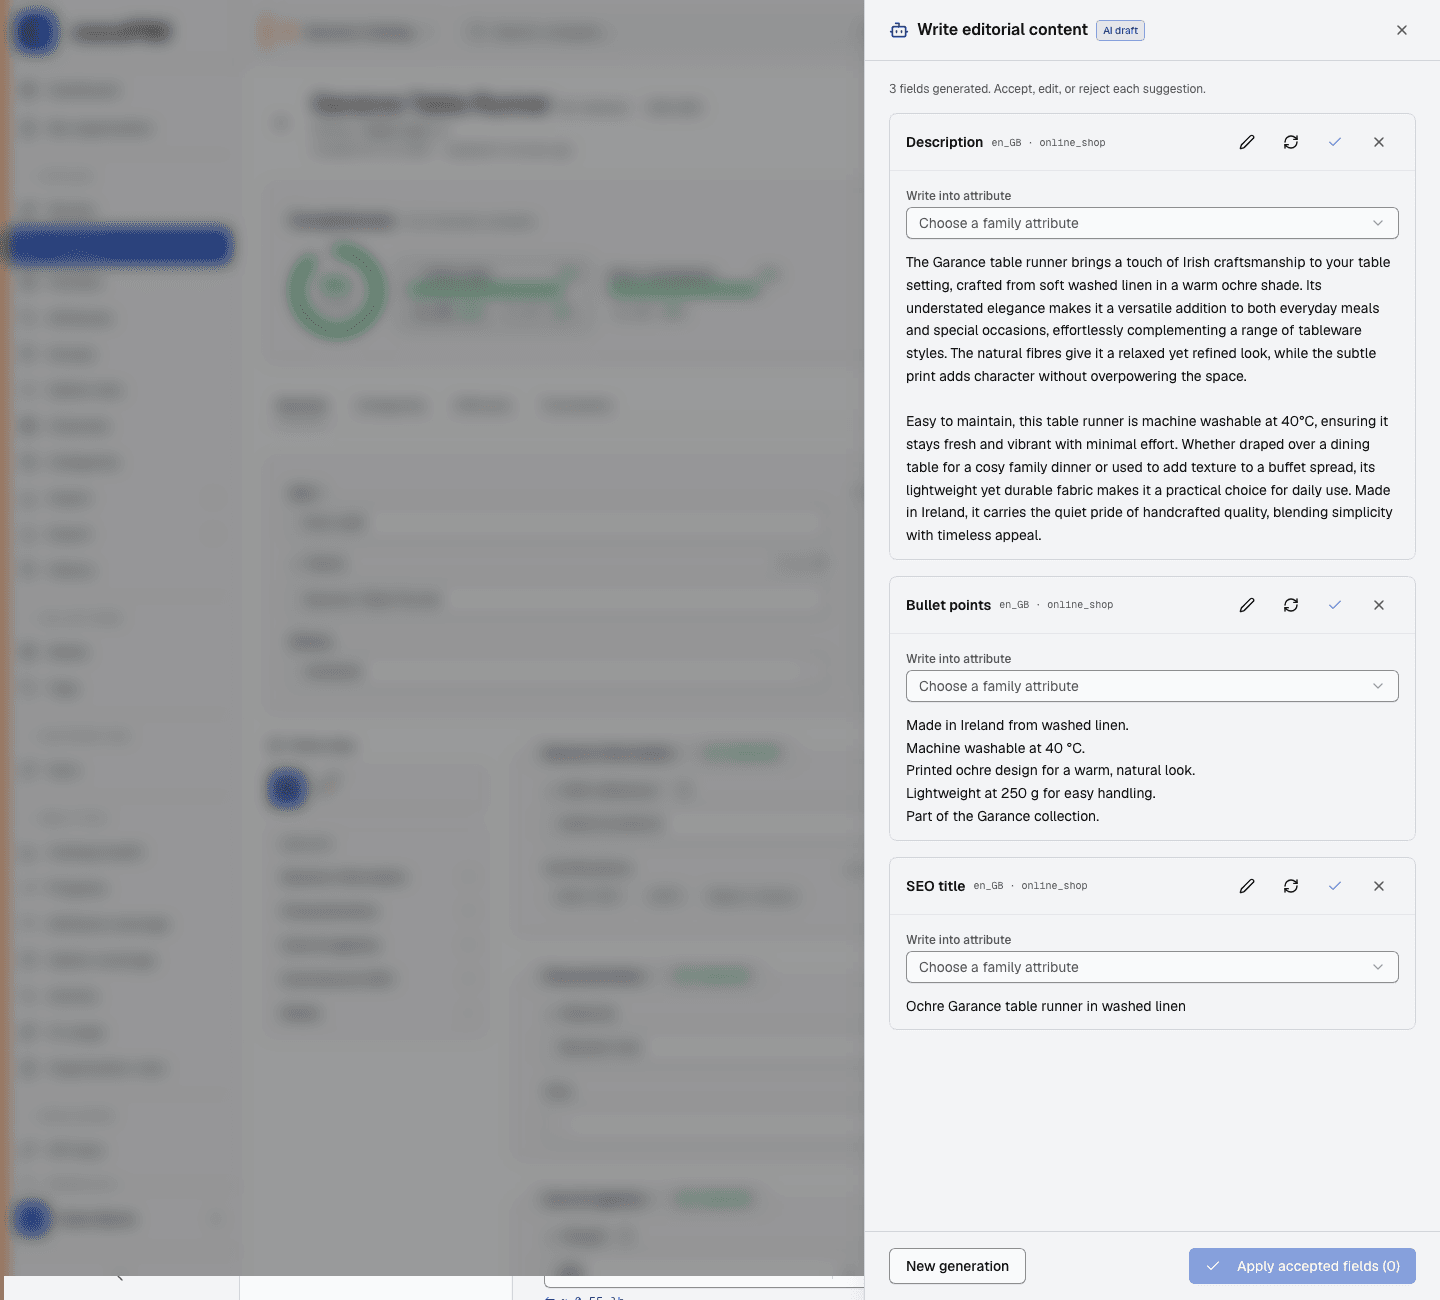Click bullet 'Lightweight at 250 g for easy handling.'
Image resolution: width=1440 pixels, height=1300 pixels.
1031,793
